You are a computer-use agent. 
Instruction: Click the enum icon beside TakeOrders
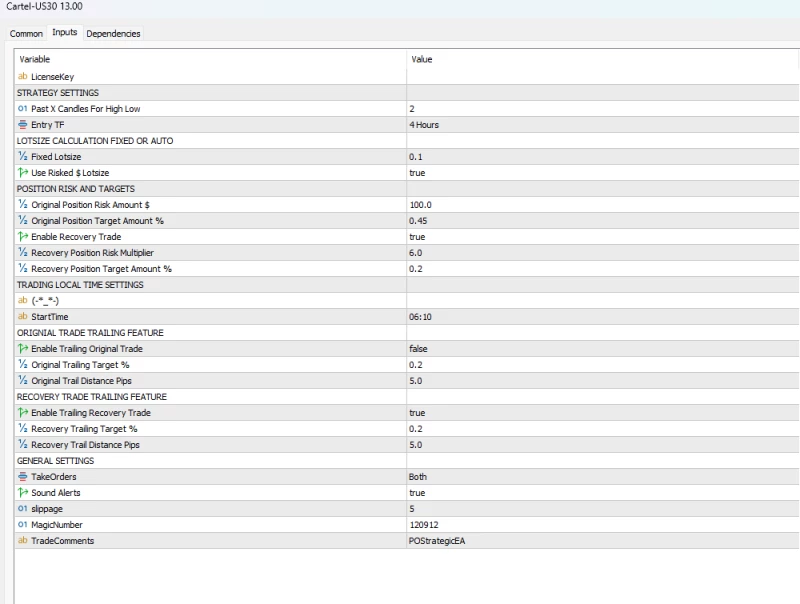pyautogui.click(x=23, y=477)
